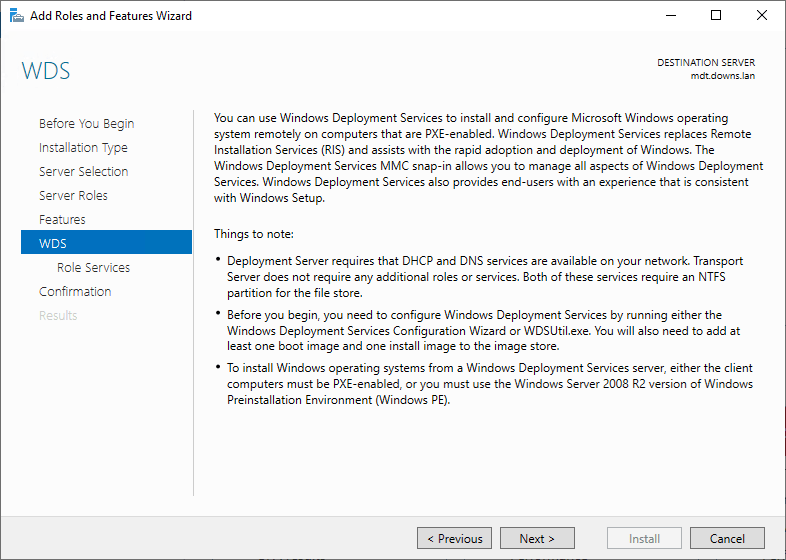Close the Add Roles and Features Wizard
This screenshot has width=786, height=560.
762,15
